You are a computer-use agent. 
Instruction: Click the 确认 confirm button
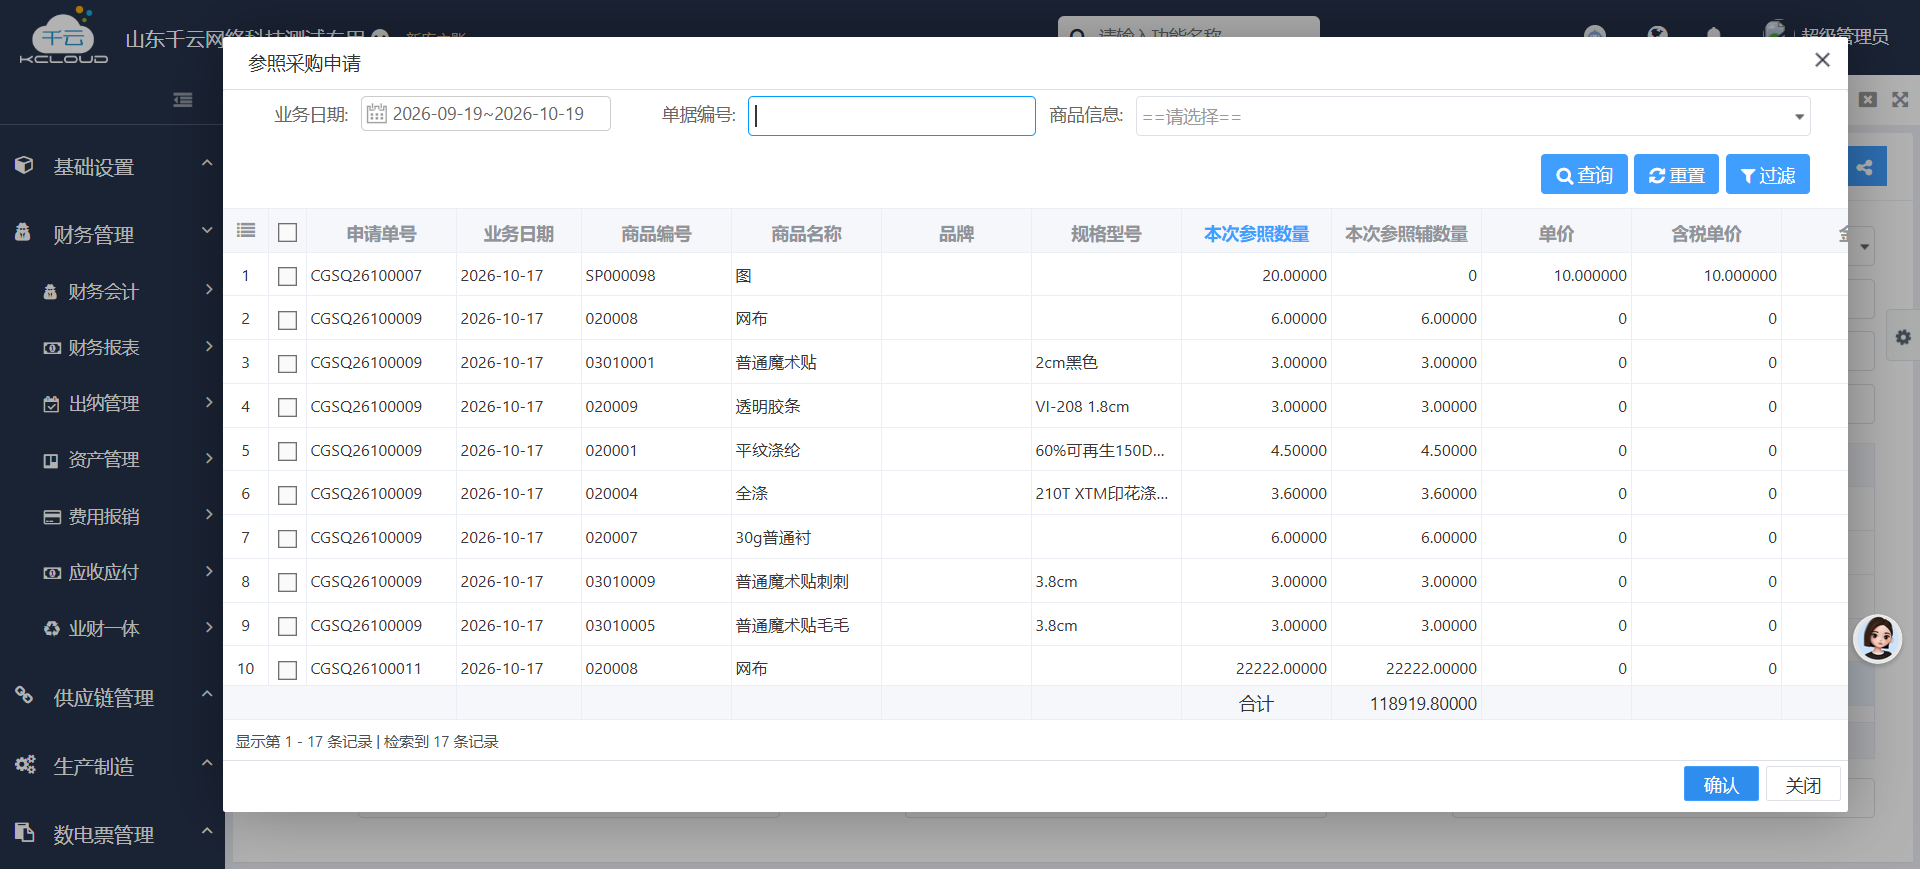coord(1721,785)
